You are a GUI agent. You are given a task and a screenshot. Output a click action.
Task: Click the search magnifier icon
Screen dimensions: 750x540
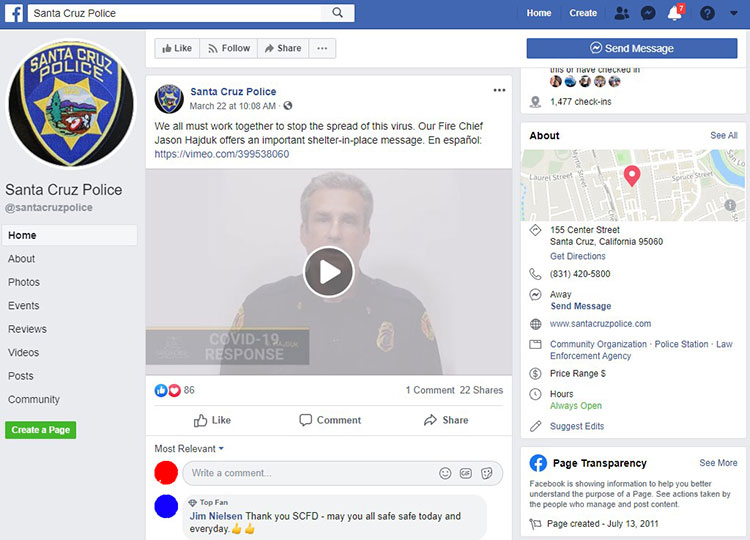point(338,13)
